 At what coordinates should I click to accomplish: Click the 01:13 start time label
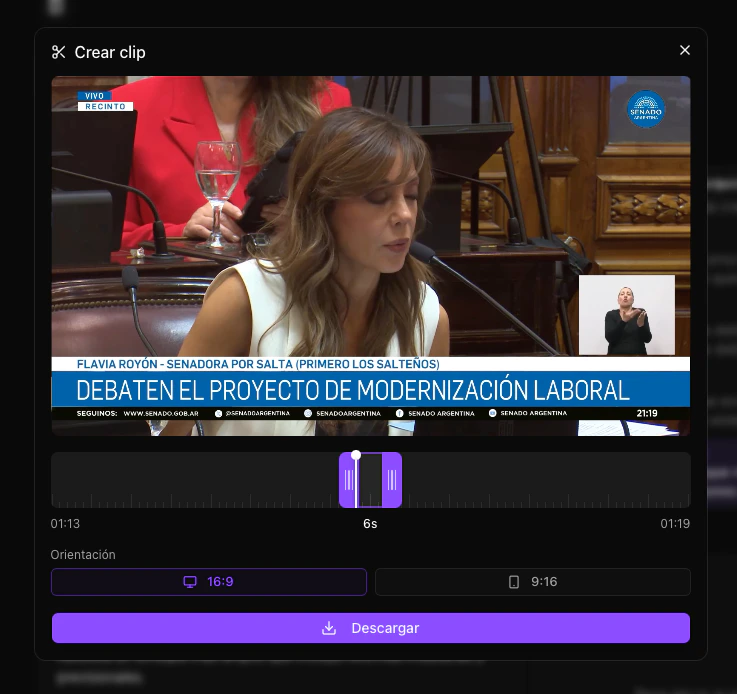[x=65, y=523]
